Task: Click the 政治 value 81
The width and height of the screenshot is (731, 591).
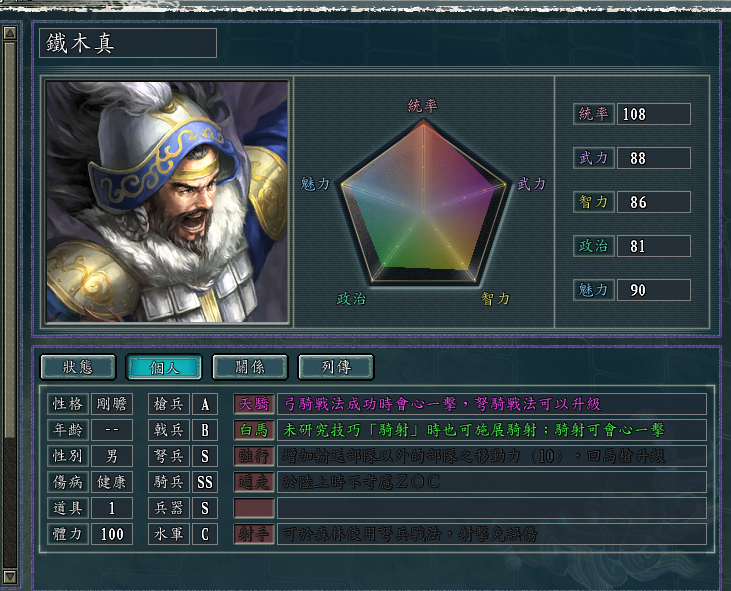Action: coord(654,246)
